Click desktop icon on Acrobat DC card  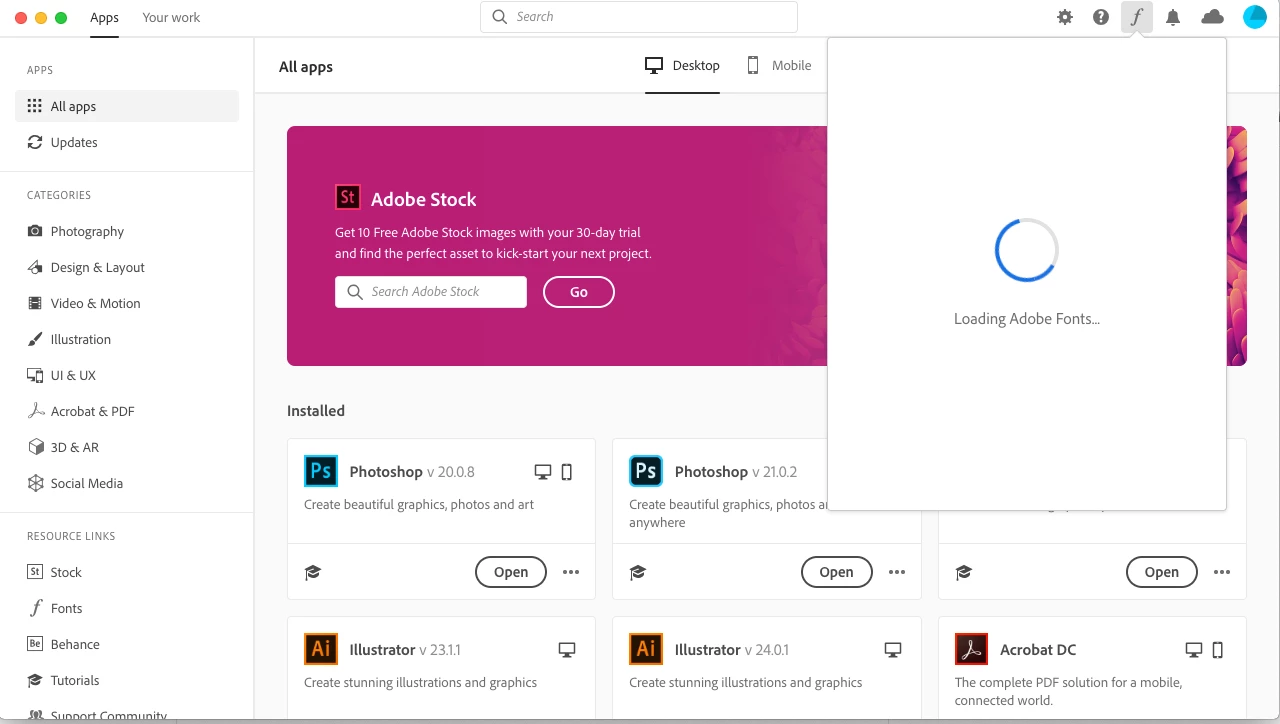pos(1194,650)
